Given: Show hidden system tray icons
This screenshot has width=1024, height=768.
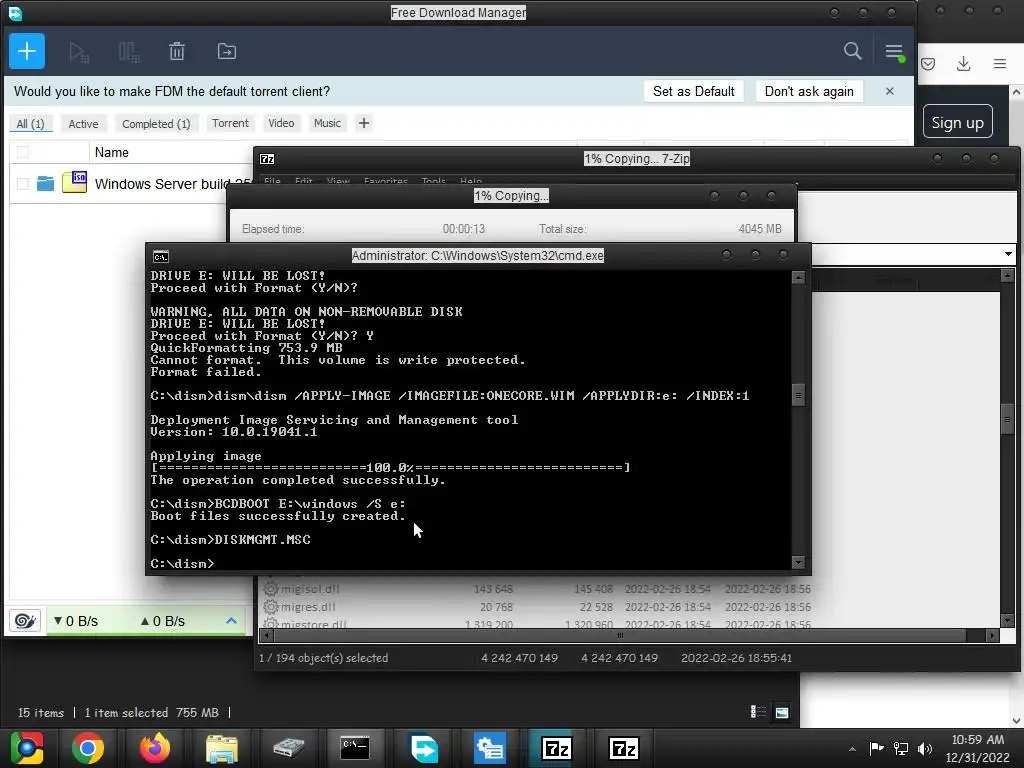Looking at the screenshot, I should (x=852, y=749).
